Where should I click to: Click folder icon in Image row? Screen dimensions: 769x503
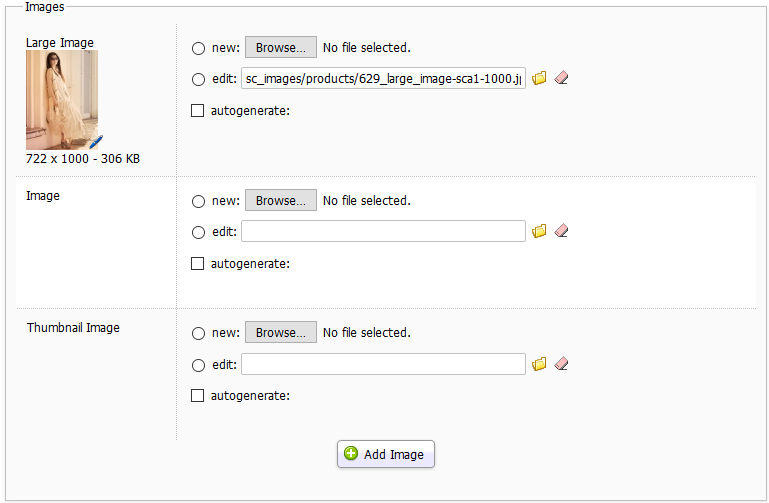coord(539,231)
